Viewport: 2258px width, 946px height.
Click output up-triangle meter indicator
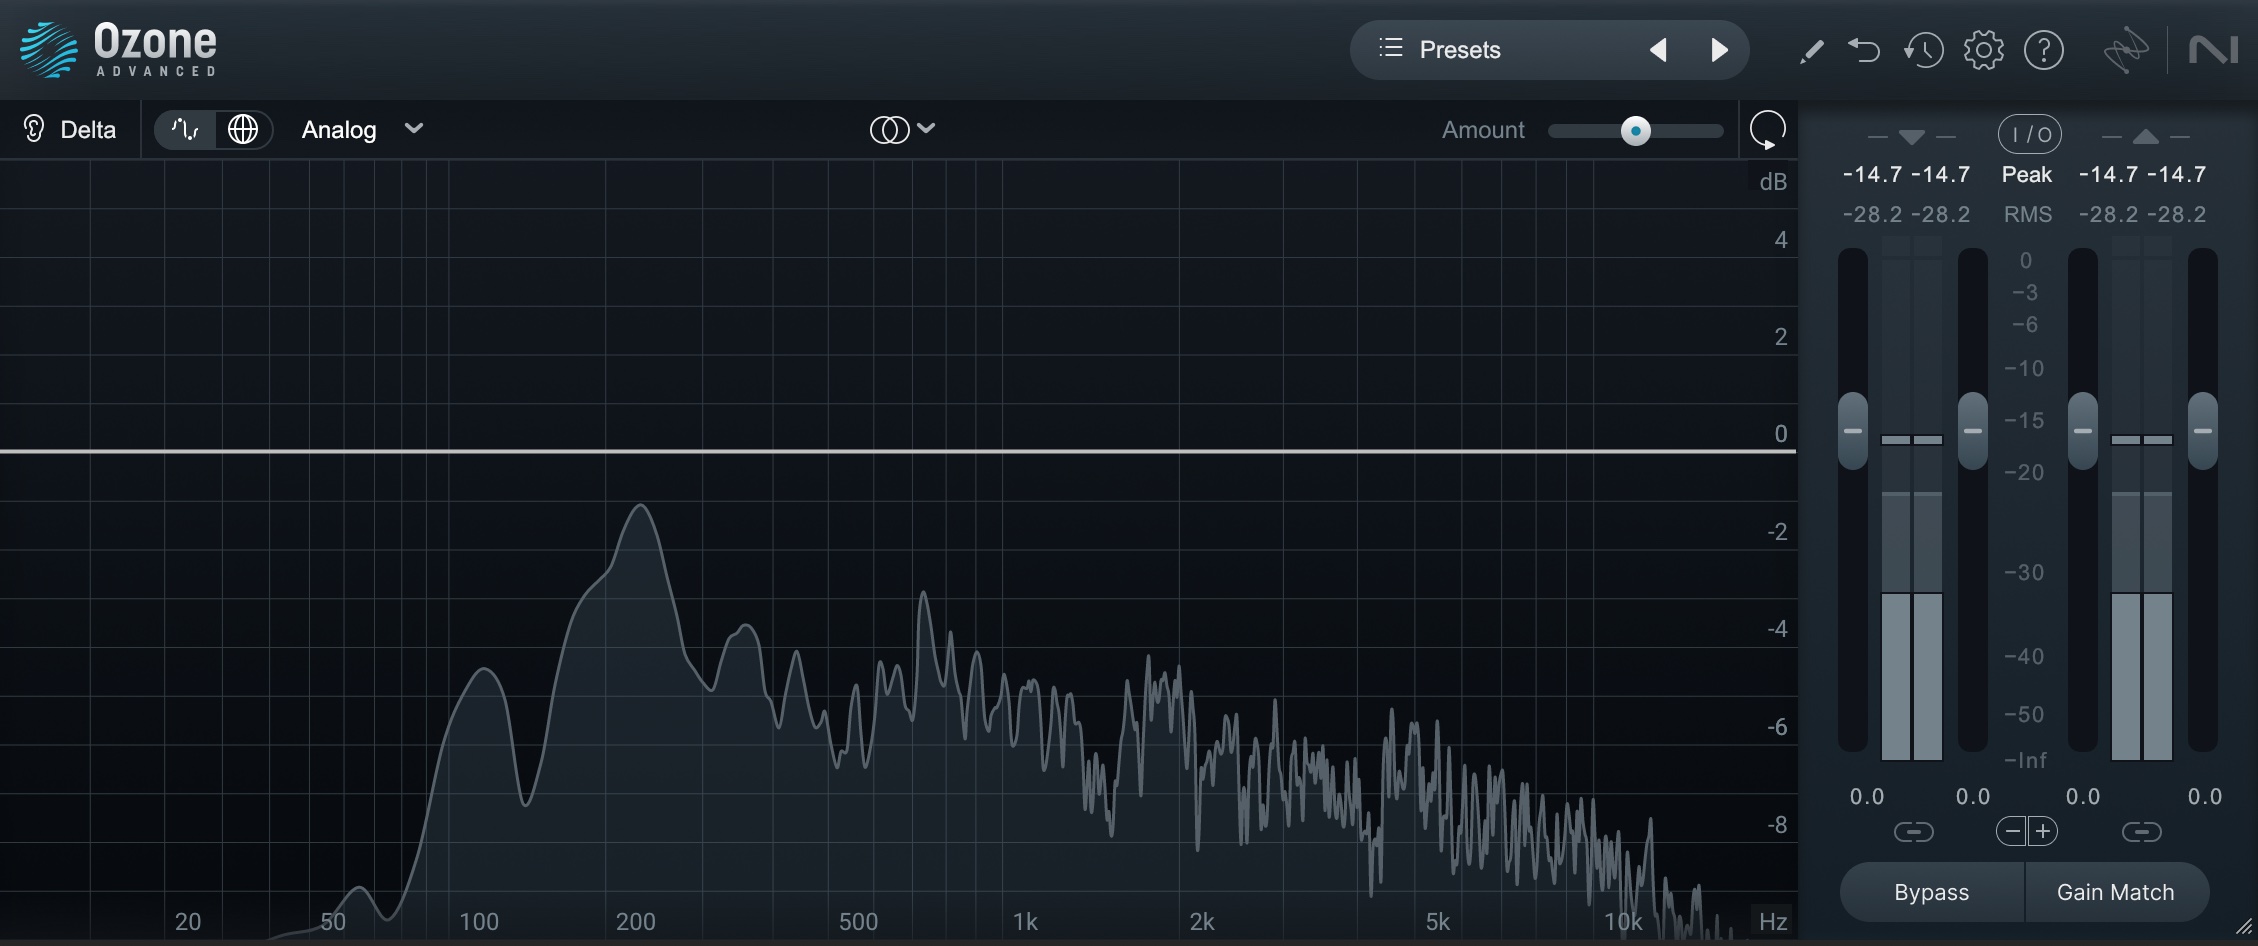tap(2145, 136)
